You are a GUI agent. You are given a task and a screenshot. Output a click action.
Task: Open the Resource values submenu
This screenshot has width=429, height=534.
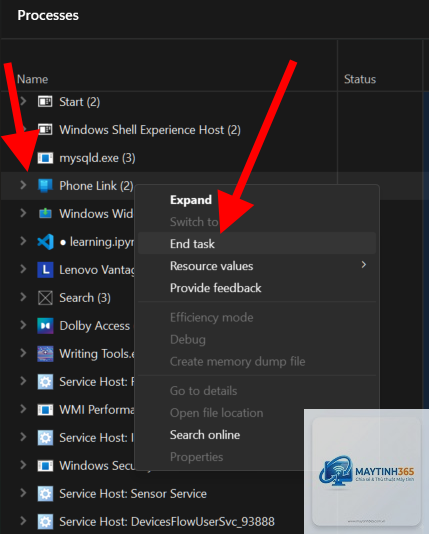coord(257,266)
